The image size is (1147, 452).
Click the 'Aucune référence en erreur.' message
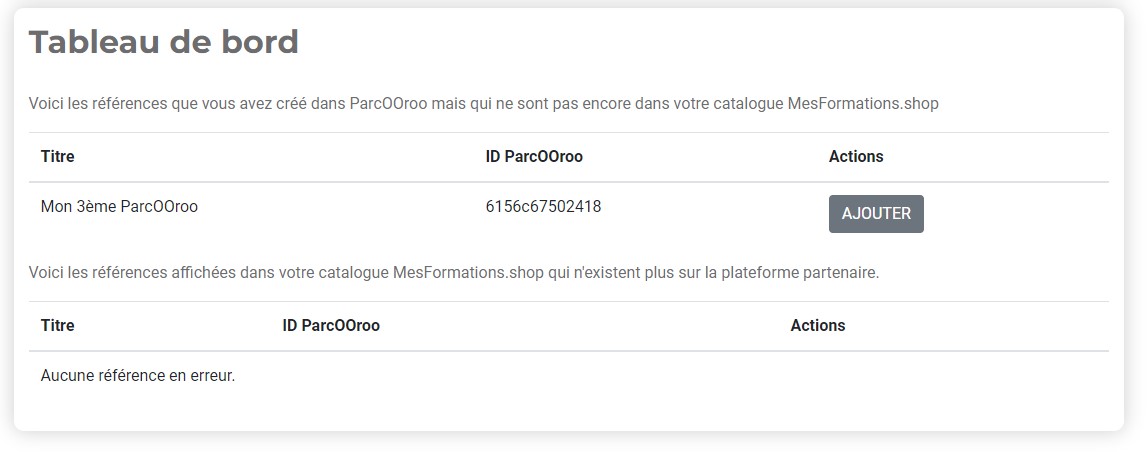click(x=138, y=376)
